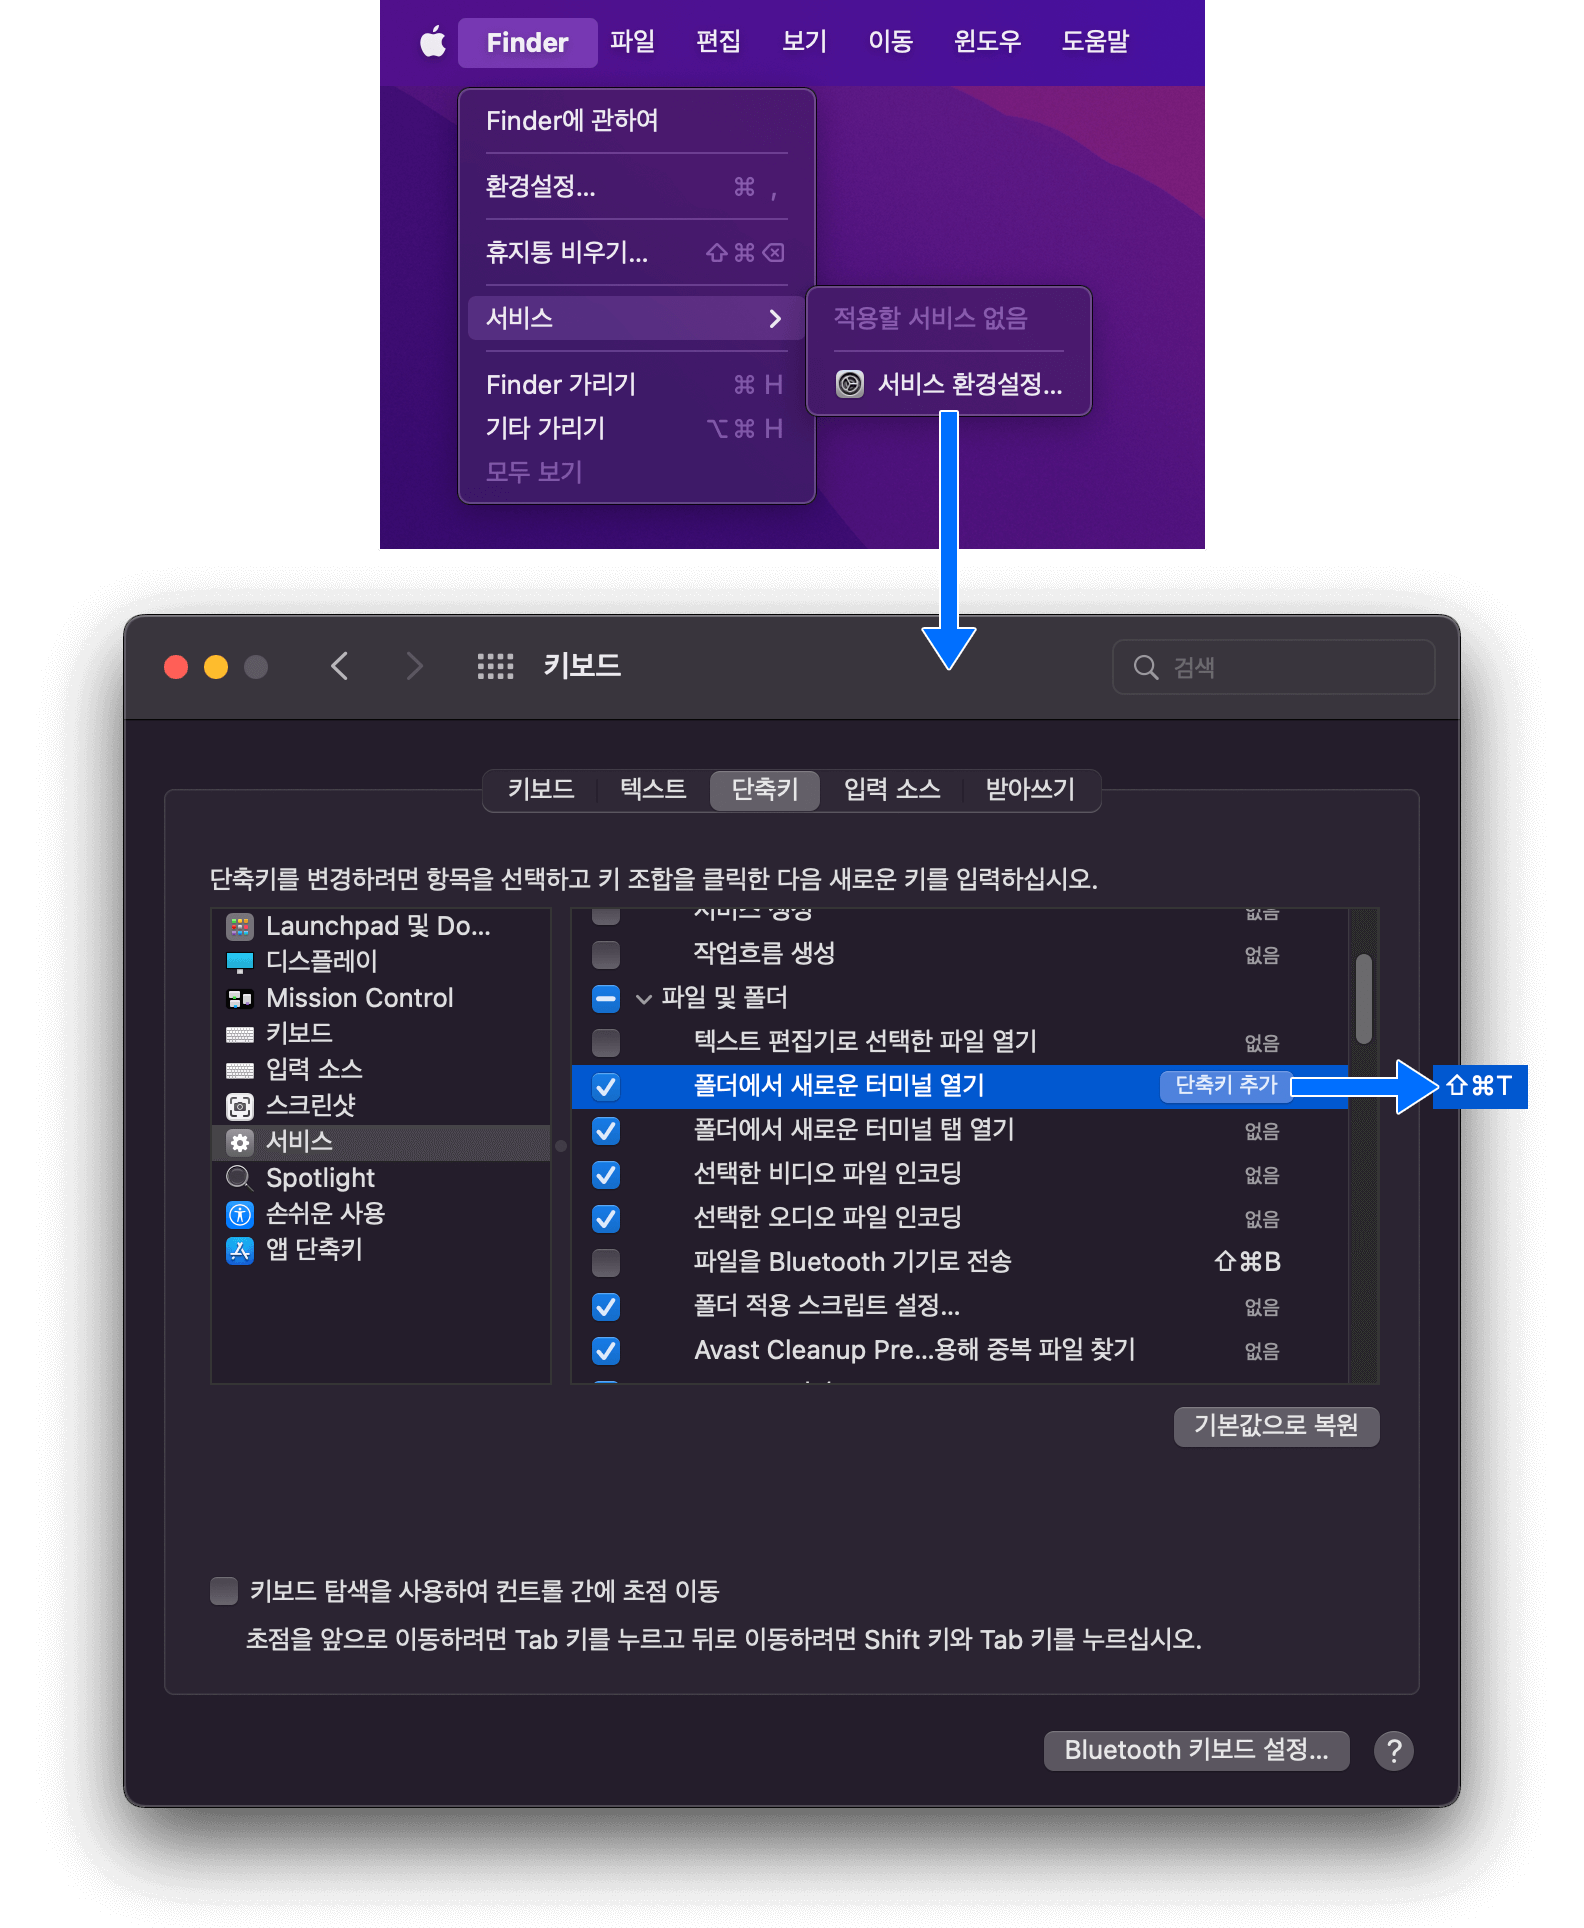Click the 단축키 추가 button
Screen dimensions: 1584x1928
click(1226, 1086)
